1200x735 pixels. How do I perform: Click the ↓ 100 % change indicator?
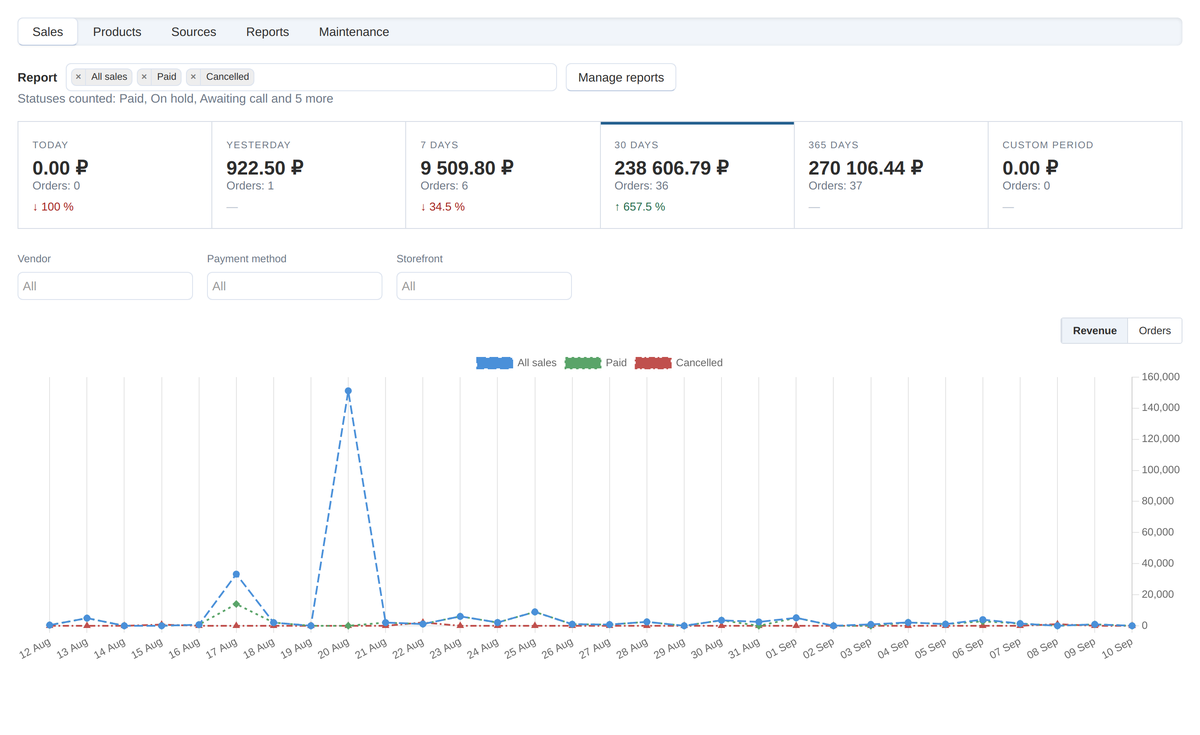[53, 207]
